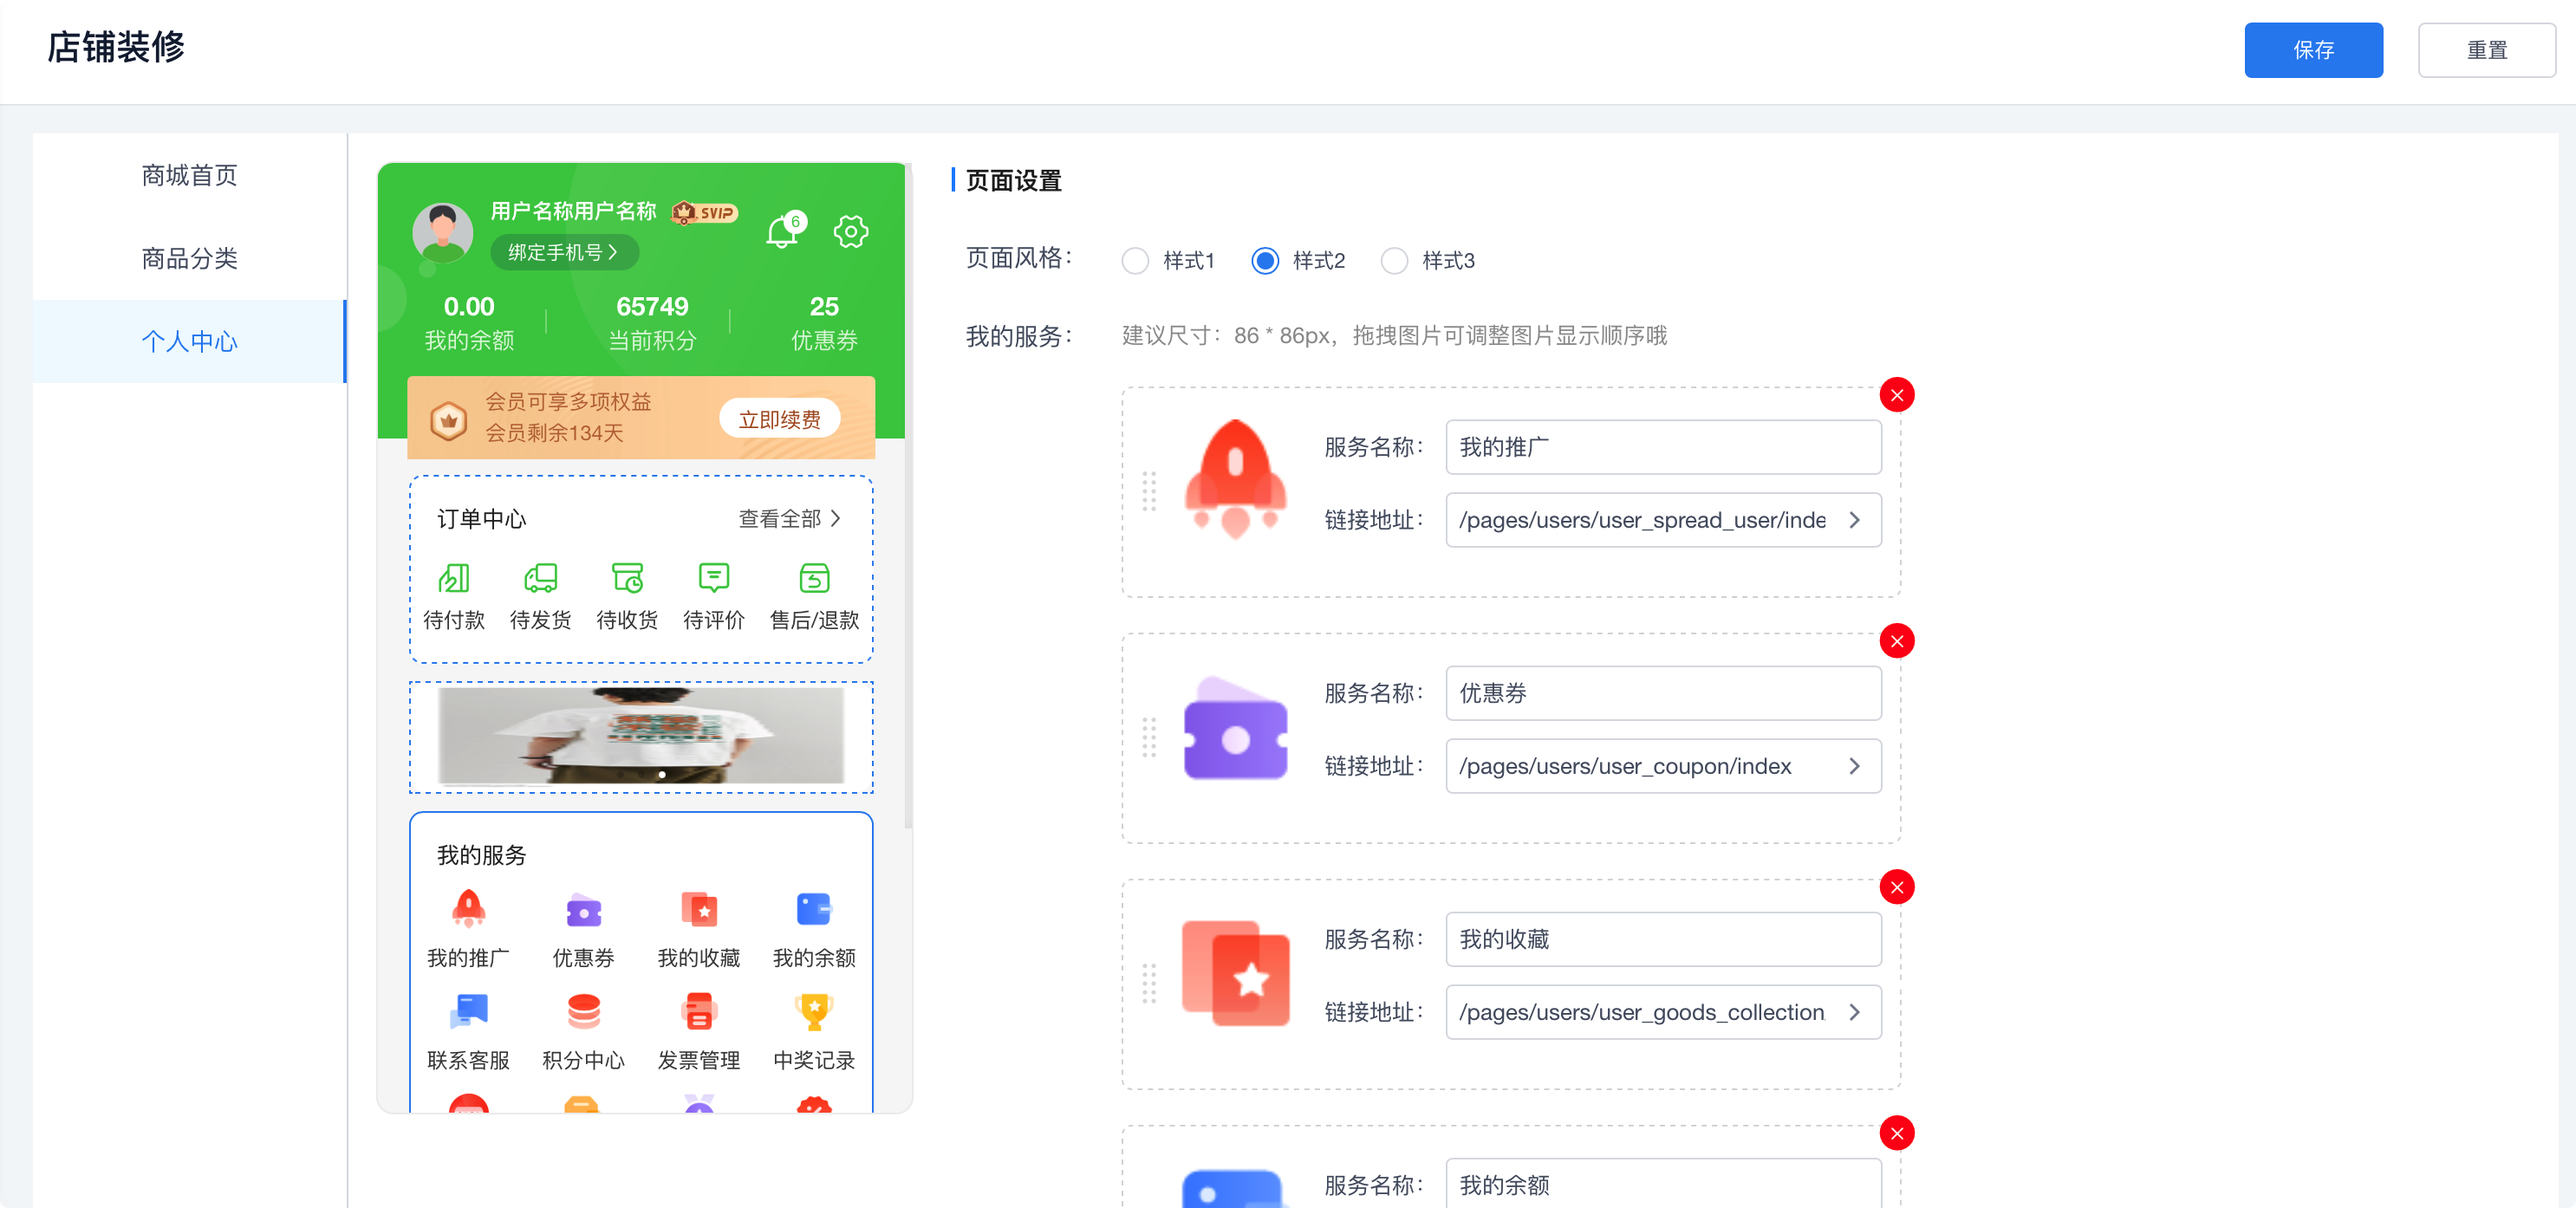Click the red star image in 我的收藏 card
The height and width of the screenshot is (1208, 2576).
(1236, 973)
